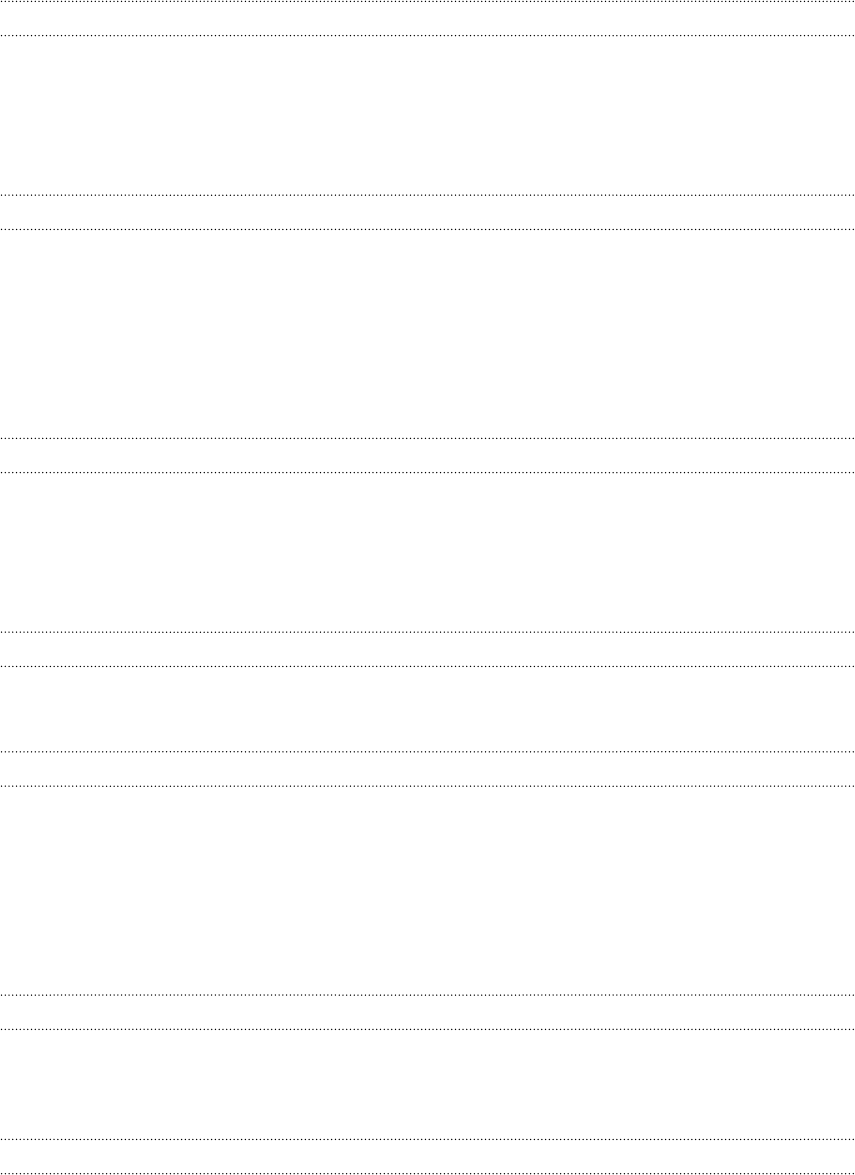Click the first dotted answer line
This screenshot has width=855, height=1175.
(x=427, y=2)
